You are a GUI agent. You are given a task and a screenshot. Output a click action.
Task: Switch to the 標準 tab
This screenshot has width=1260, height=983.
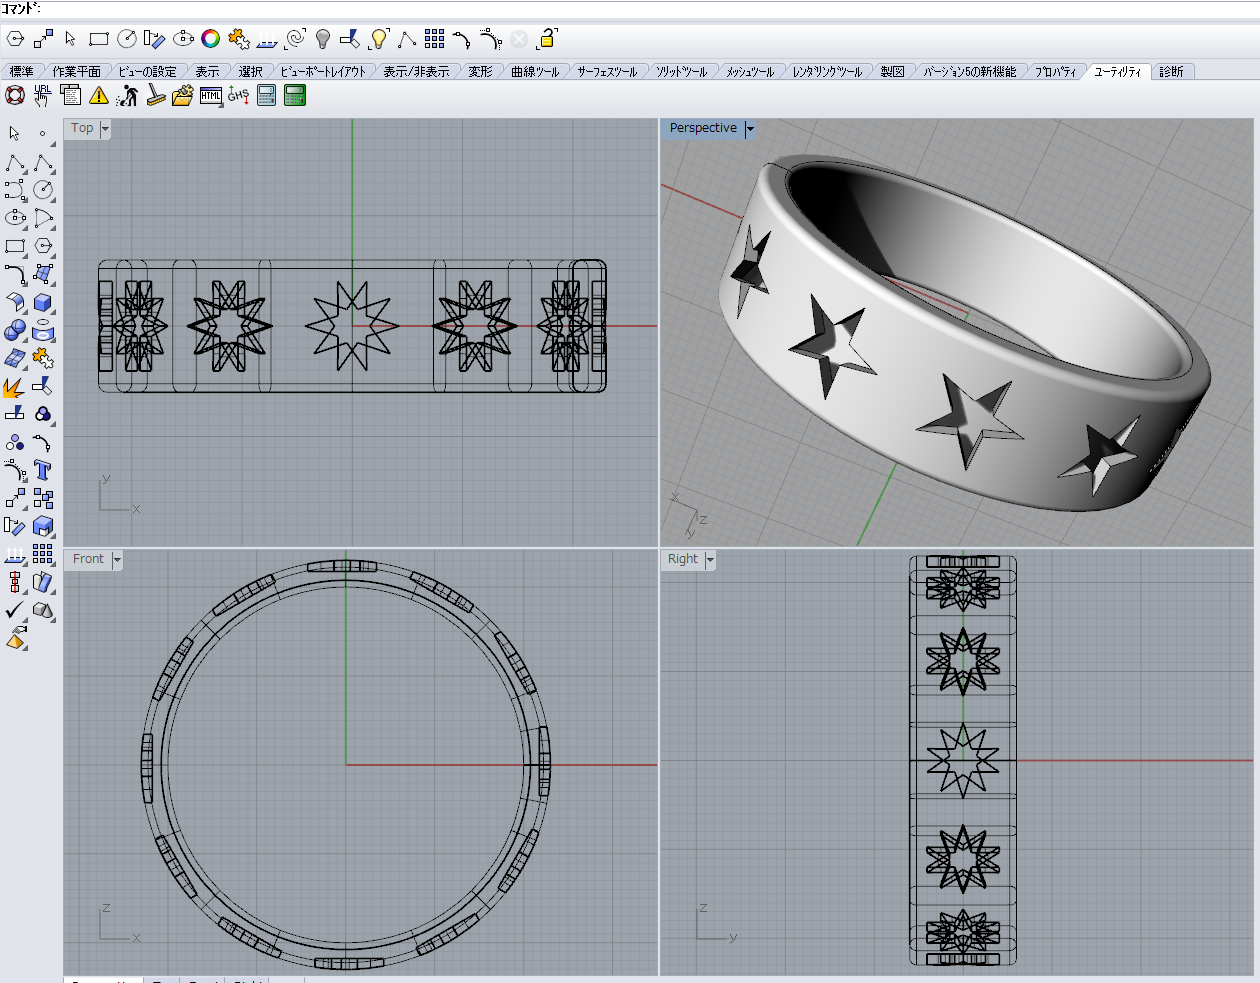pyautogui.click(x=22, y=72)
